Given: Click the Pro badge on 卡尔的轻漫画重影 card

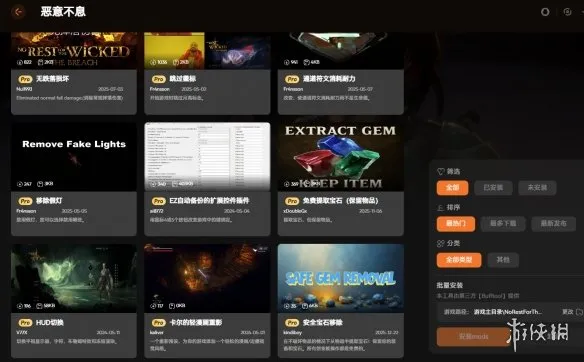Looking at the screenshot, I should point(158,323).
